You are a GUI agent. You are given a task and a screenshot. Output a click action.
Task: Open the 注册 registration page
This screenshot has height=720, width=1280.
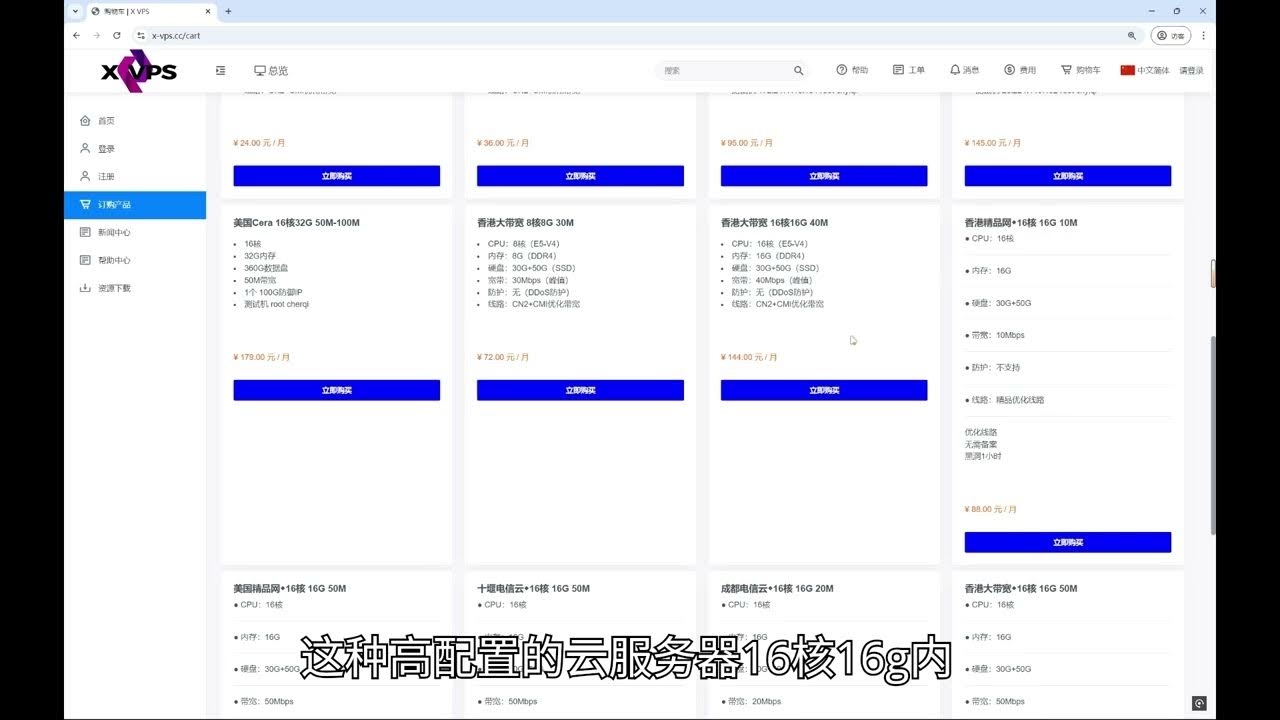(104, 176)
